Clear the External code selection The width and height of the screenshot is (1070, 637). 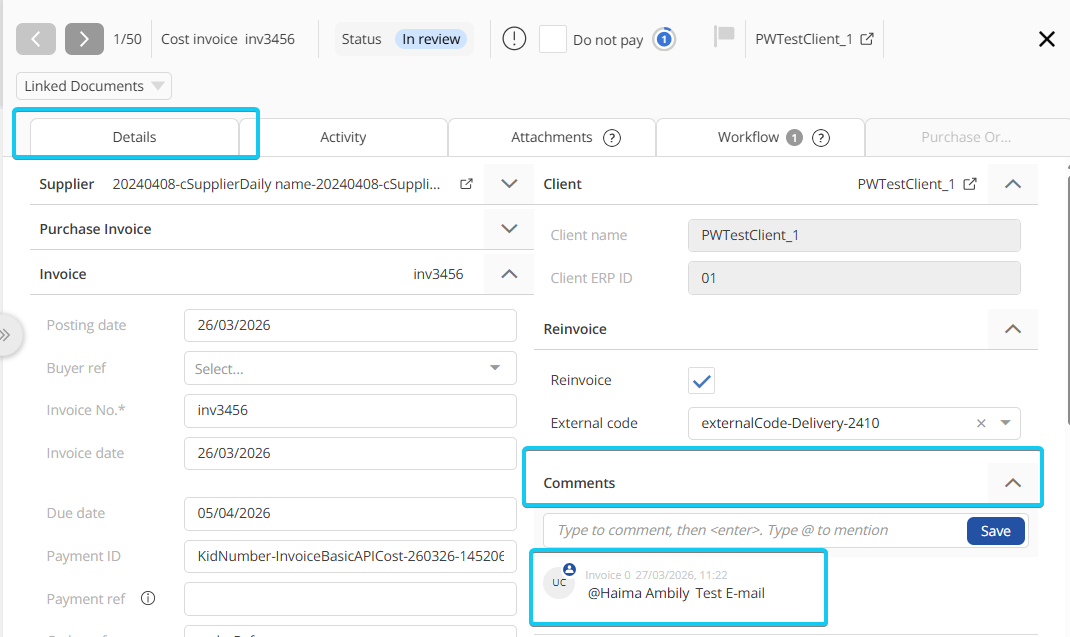point(981,423)
